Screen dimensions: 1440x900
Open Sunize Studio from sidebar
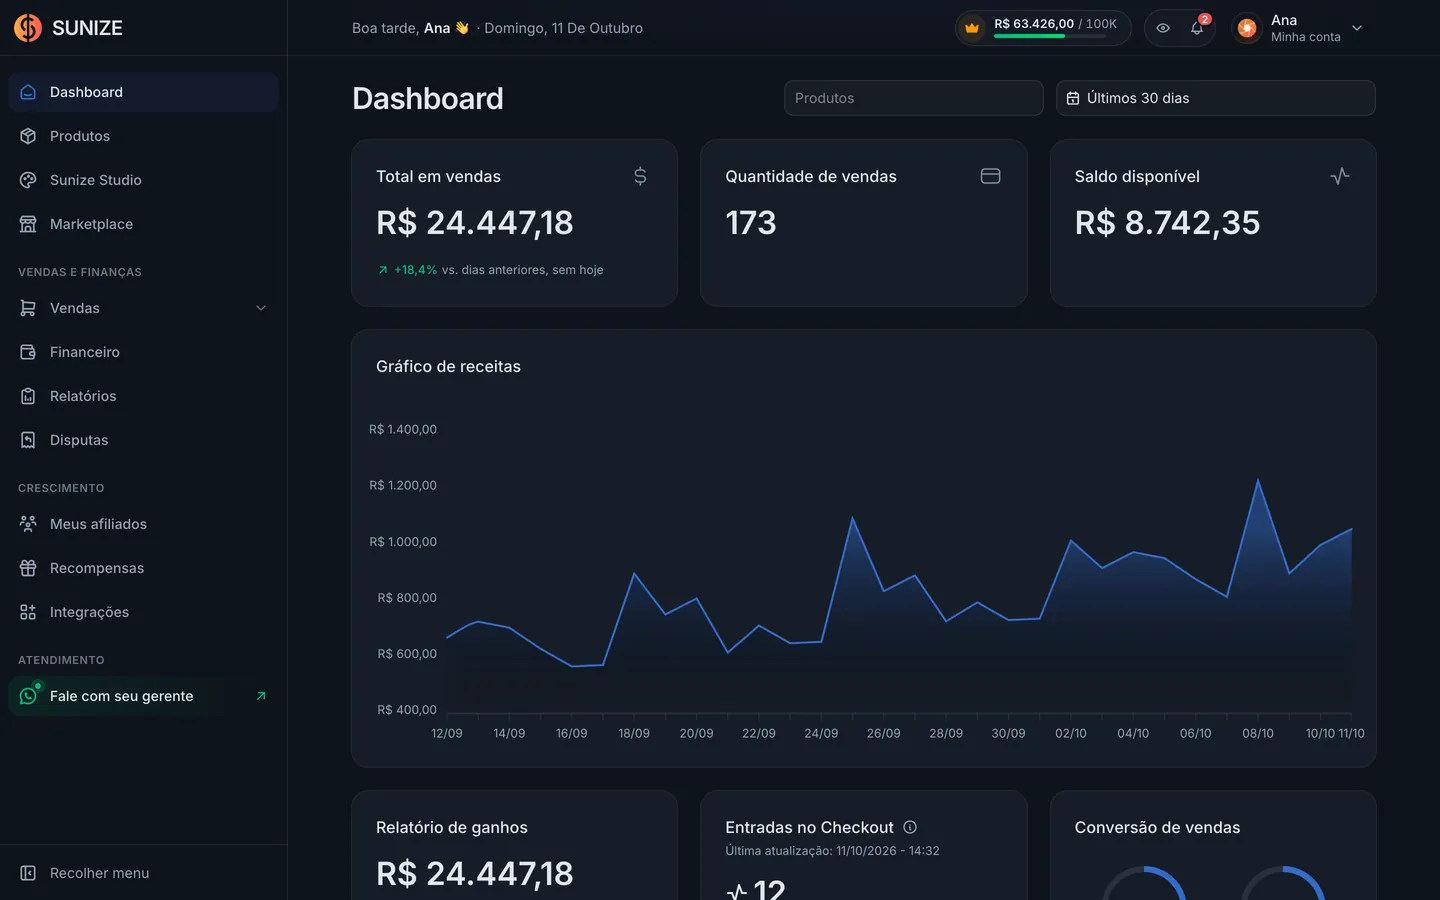(143, 180)
